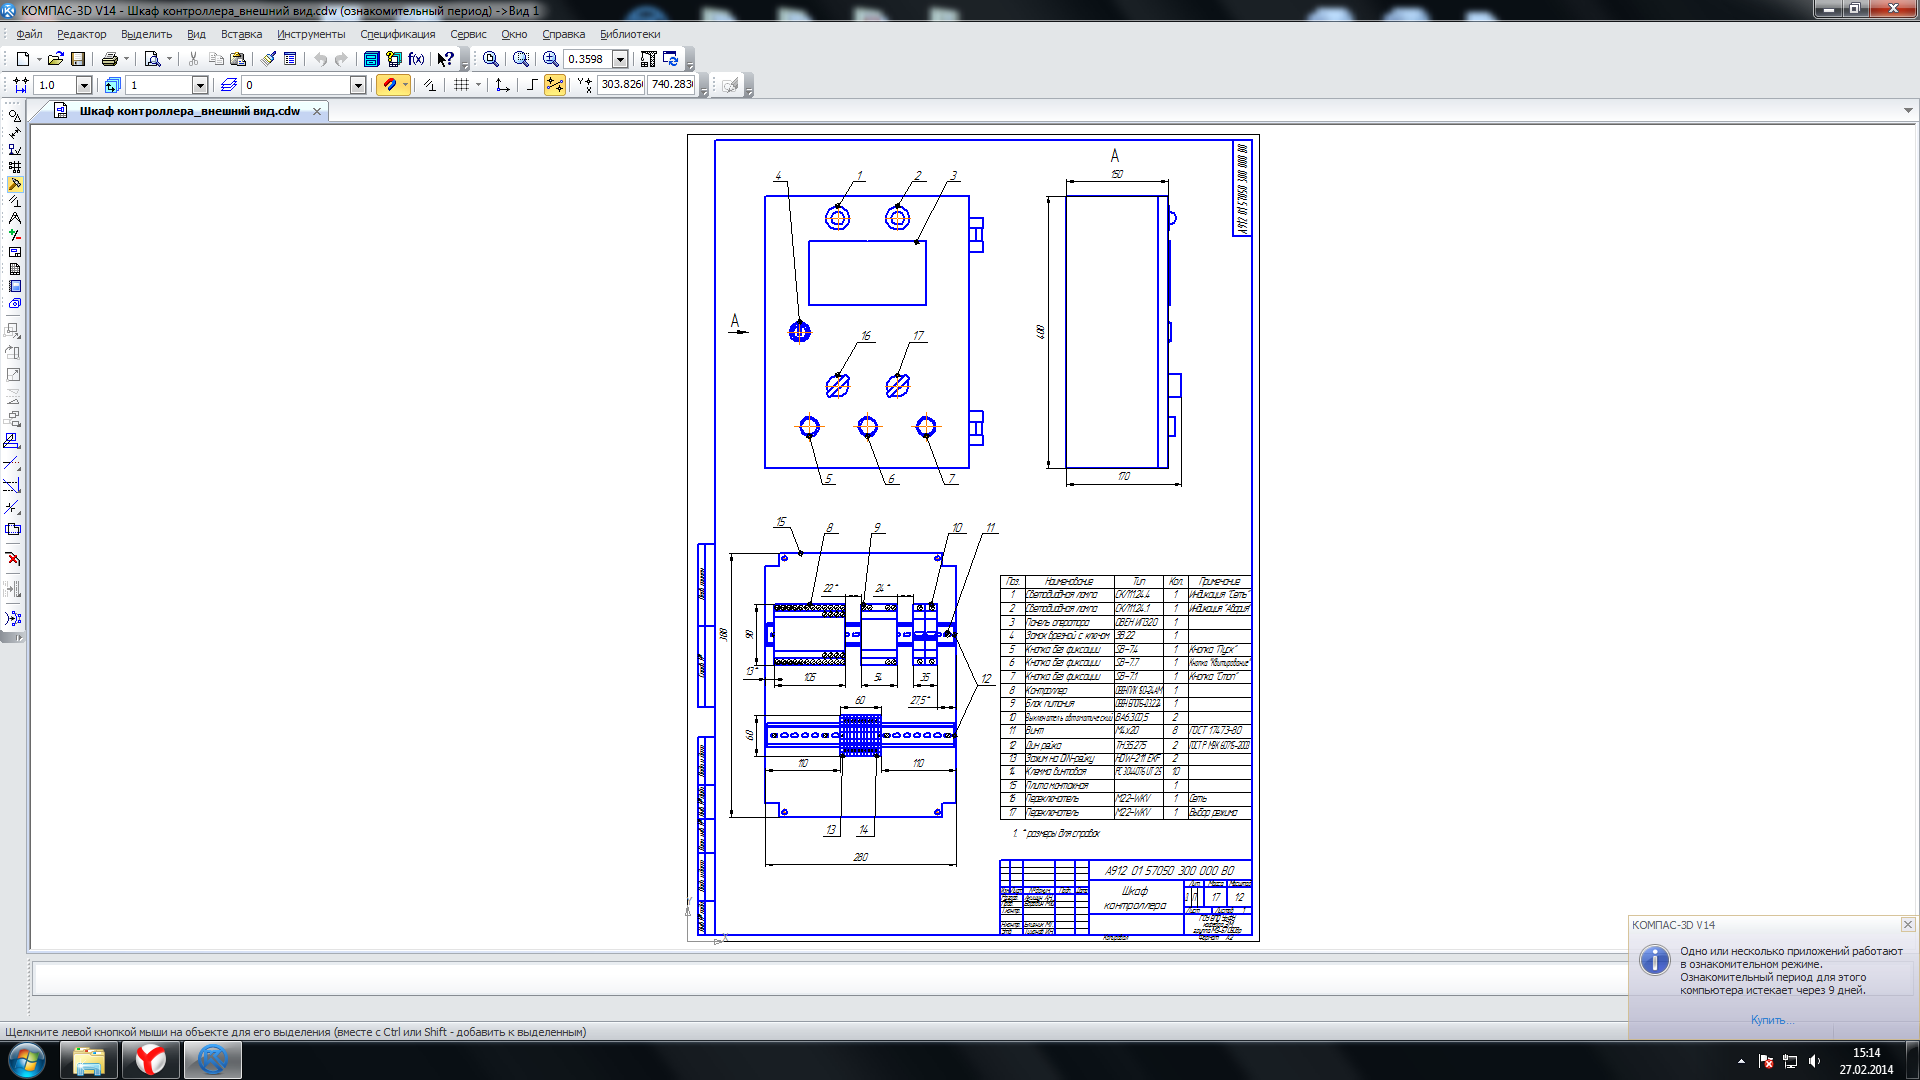The image size is (1920, 1080).
Task: Select the Geometry tool at top of left panel
Action: [14, 116]
